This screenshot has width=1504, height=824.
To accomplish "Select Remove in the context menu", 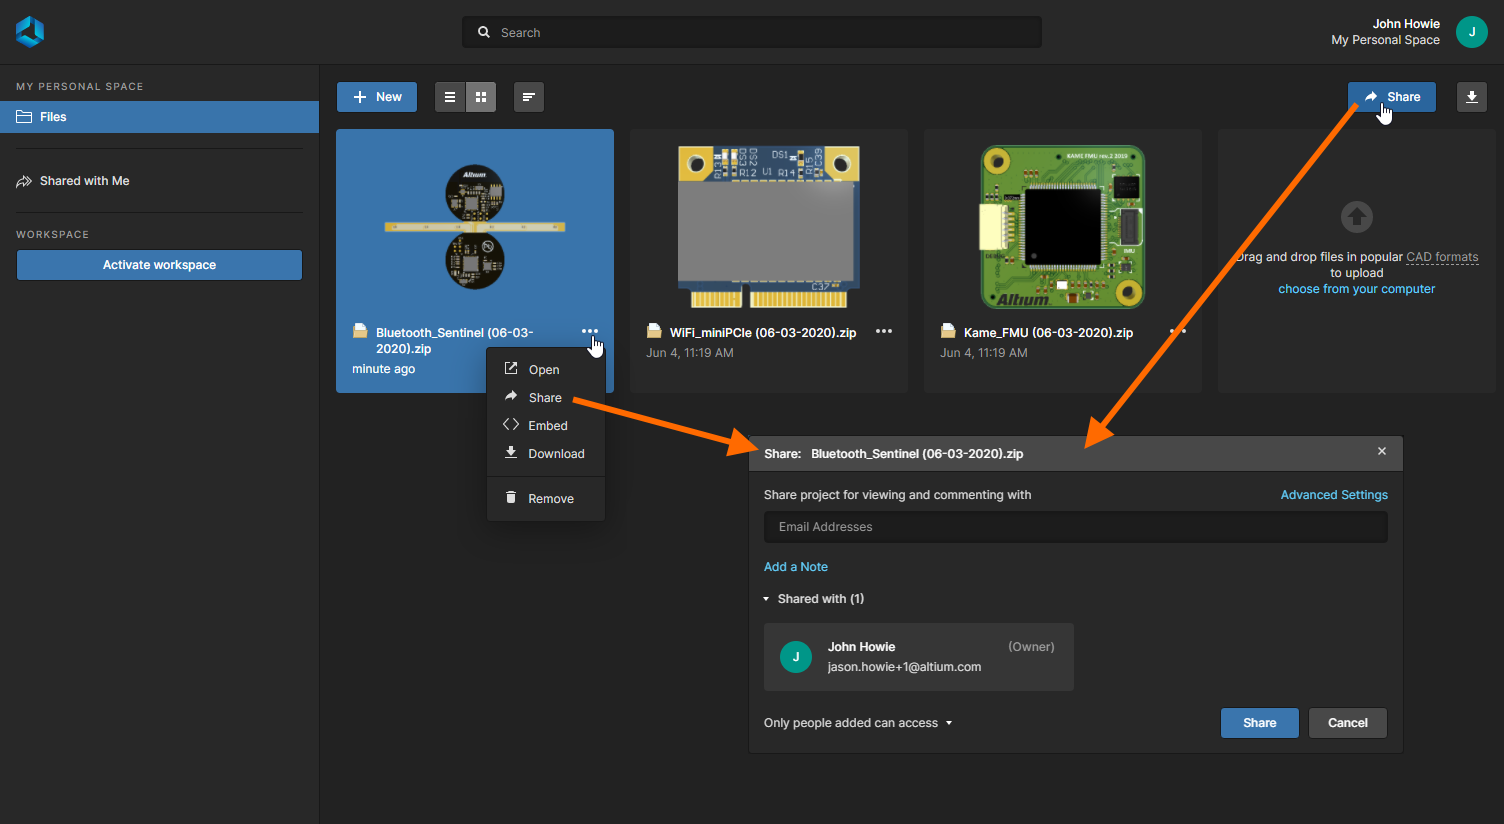I will pyautogui.click(x=550, y=499).
